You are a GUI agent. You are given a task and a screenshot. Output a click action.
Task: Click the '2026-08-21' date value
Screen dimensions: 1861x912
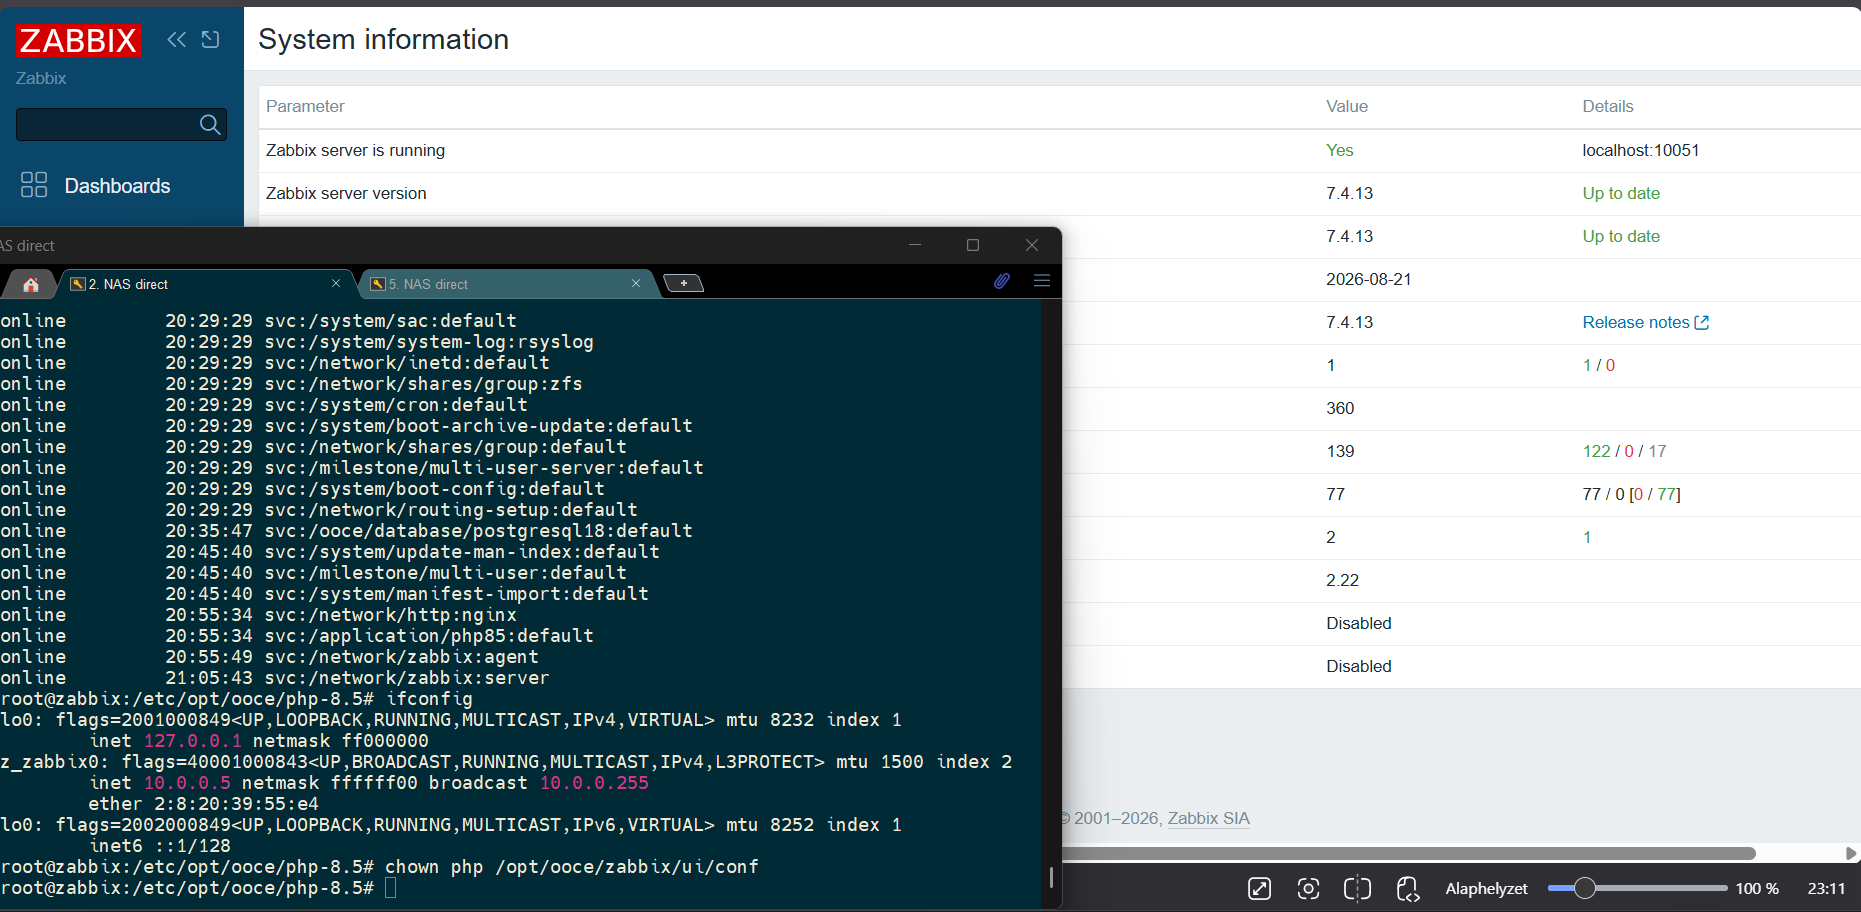click(x=1369, y=279)
